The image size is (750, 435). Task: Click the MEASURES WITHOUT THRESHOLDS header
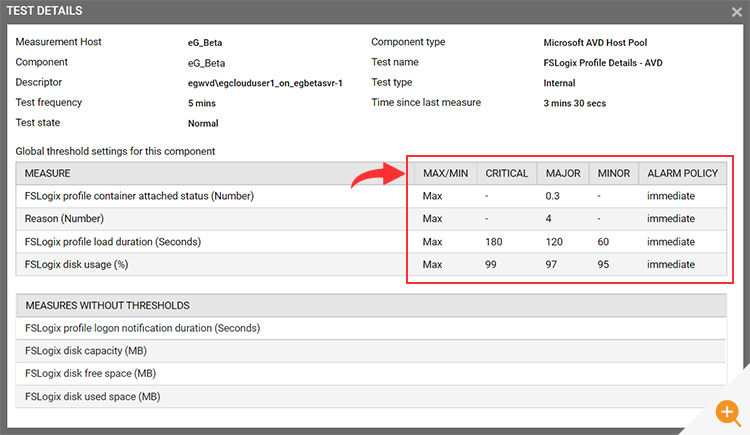coord(371,305)
